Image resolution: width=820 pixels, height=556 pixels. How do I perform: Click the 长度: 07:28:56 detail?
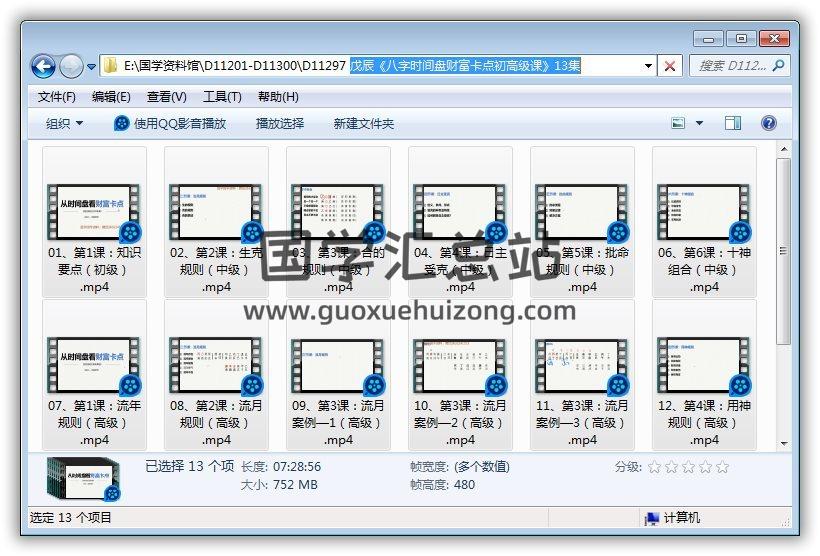pyautogui.click(x=281, y=467)
